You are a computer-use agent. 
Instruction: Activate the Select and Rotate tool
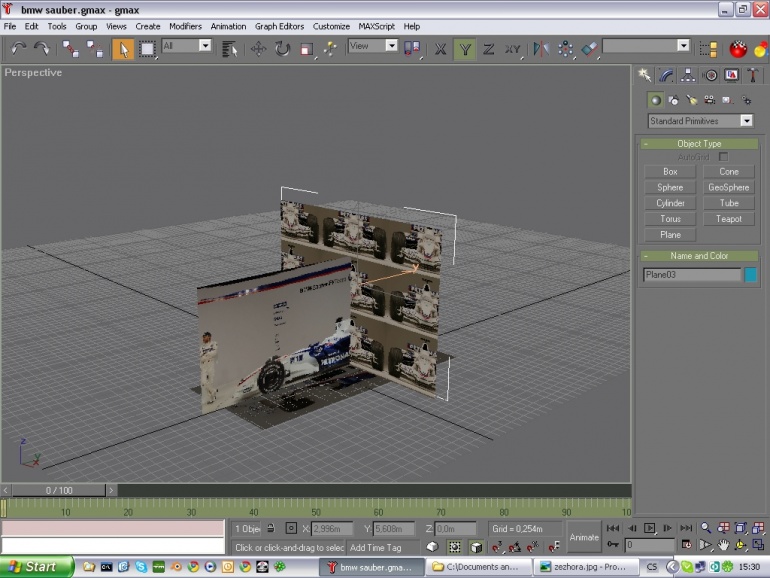[x=283, y=49]
